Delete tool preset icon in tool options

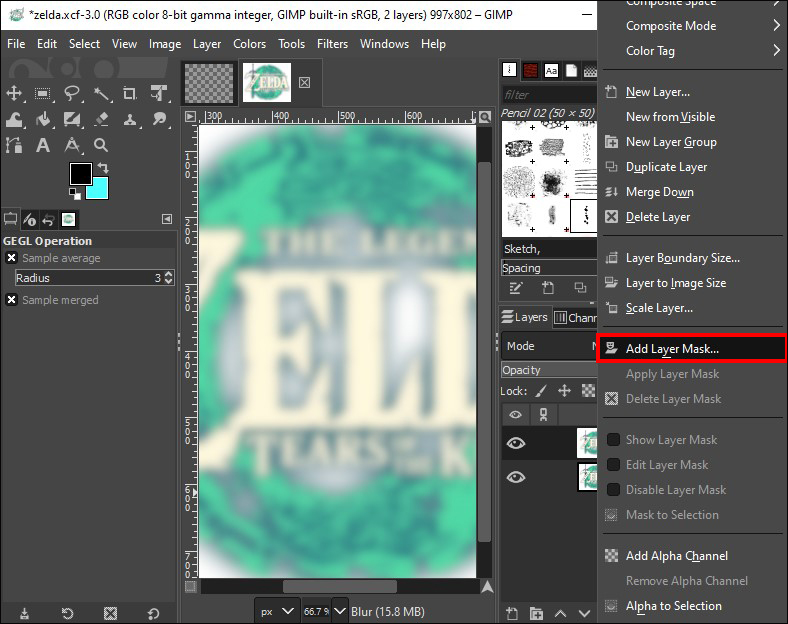[x=111, y=613]
